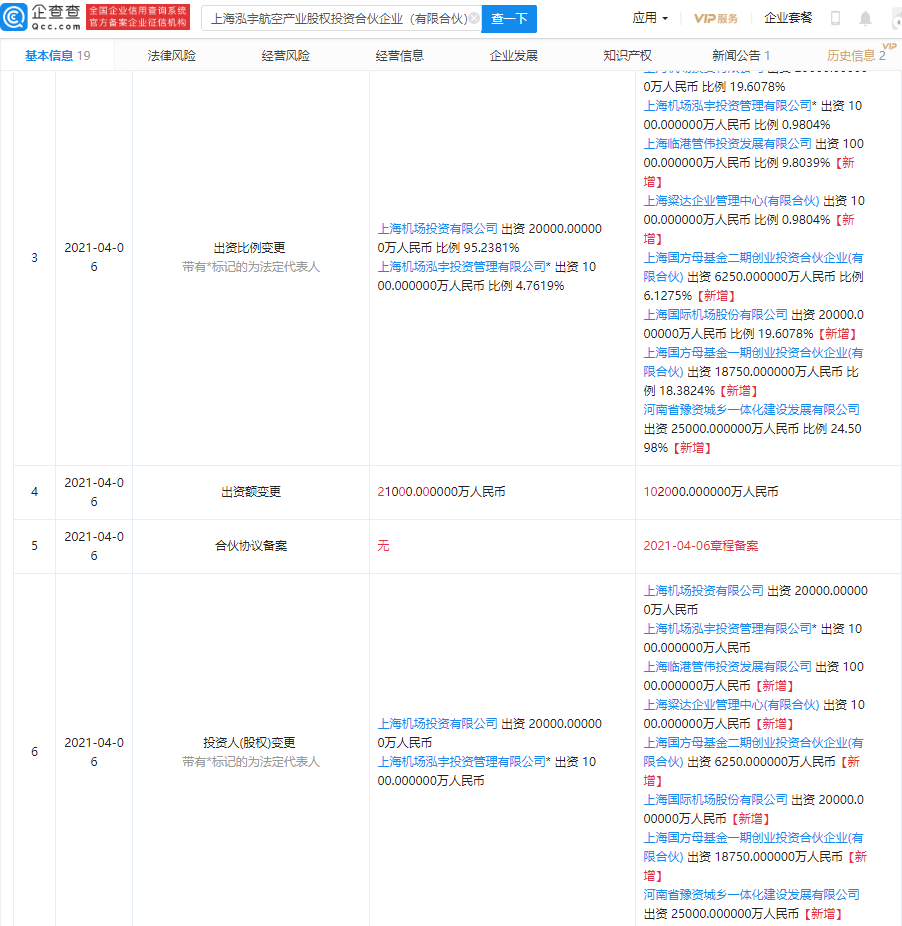Viewport: 902px width, 926px height.
Task: Select the red 无 text in row 5
Action: click(383, 546)
